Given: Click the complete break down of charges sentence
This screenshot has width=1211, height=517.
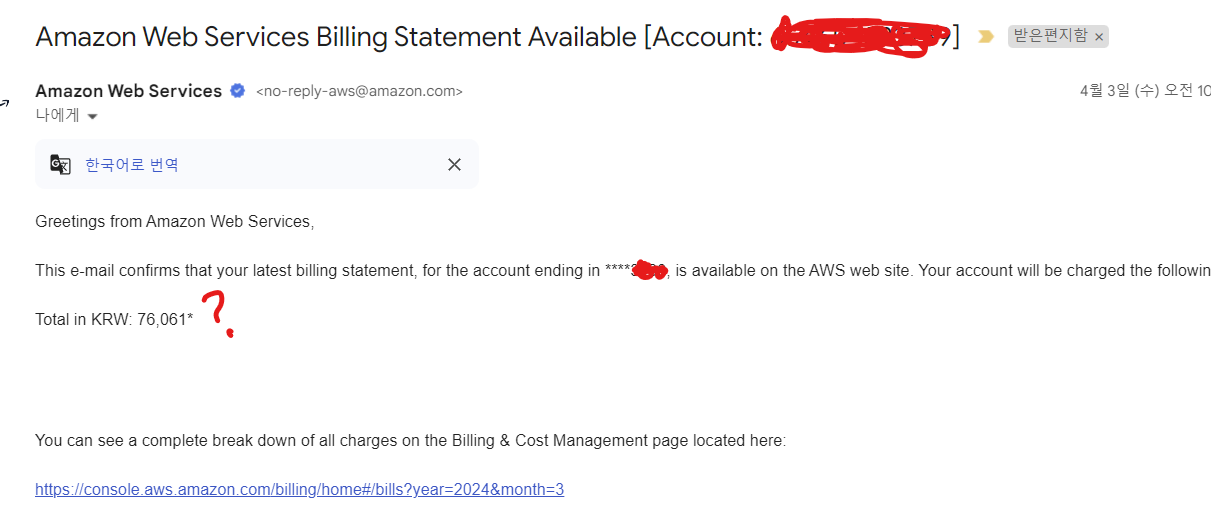Looking at the screenshot, I should coord(410,440).
